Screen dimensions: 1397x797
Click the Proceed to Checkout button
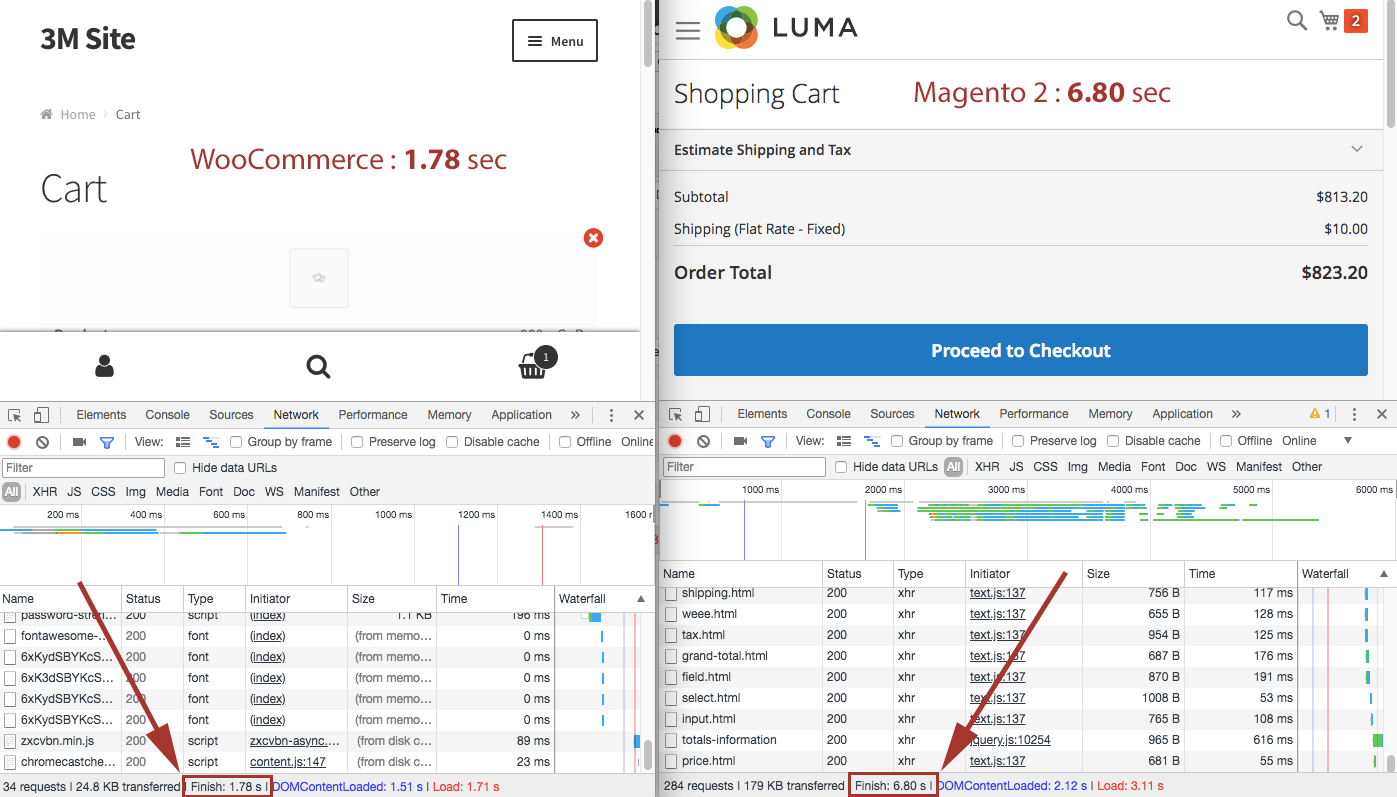pos(1020,351)
